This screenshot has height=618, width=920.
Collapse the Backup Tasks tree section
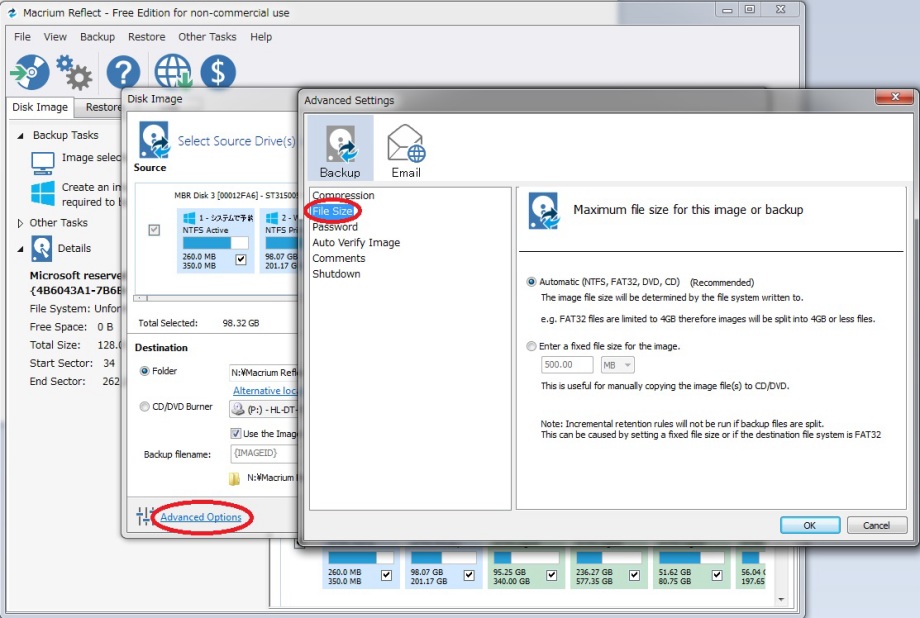click(x=20, y=135)
